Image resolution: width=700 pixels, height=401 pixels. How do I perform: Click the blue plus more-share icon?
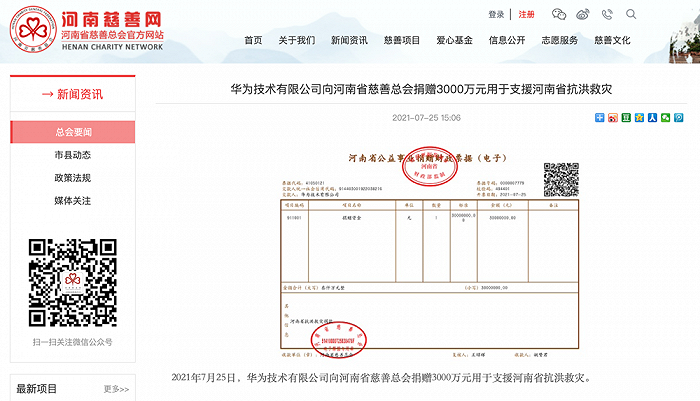pyautogui.click(x=600, y=117)
